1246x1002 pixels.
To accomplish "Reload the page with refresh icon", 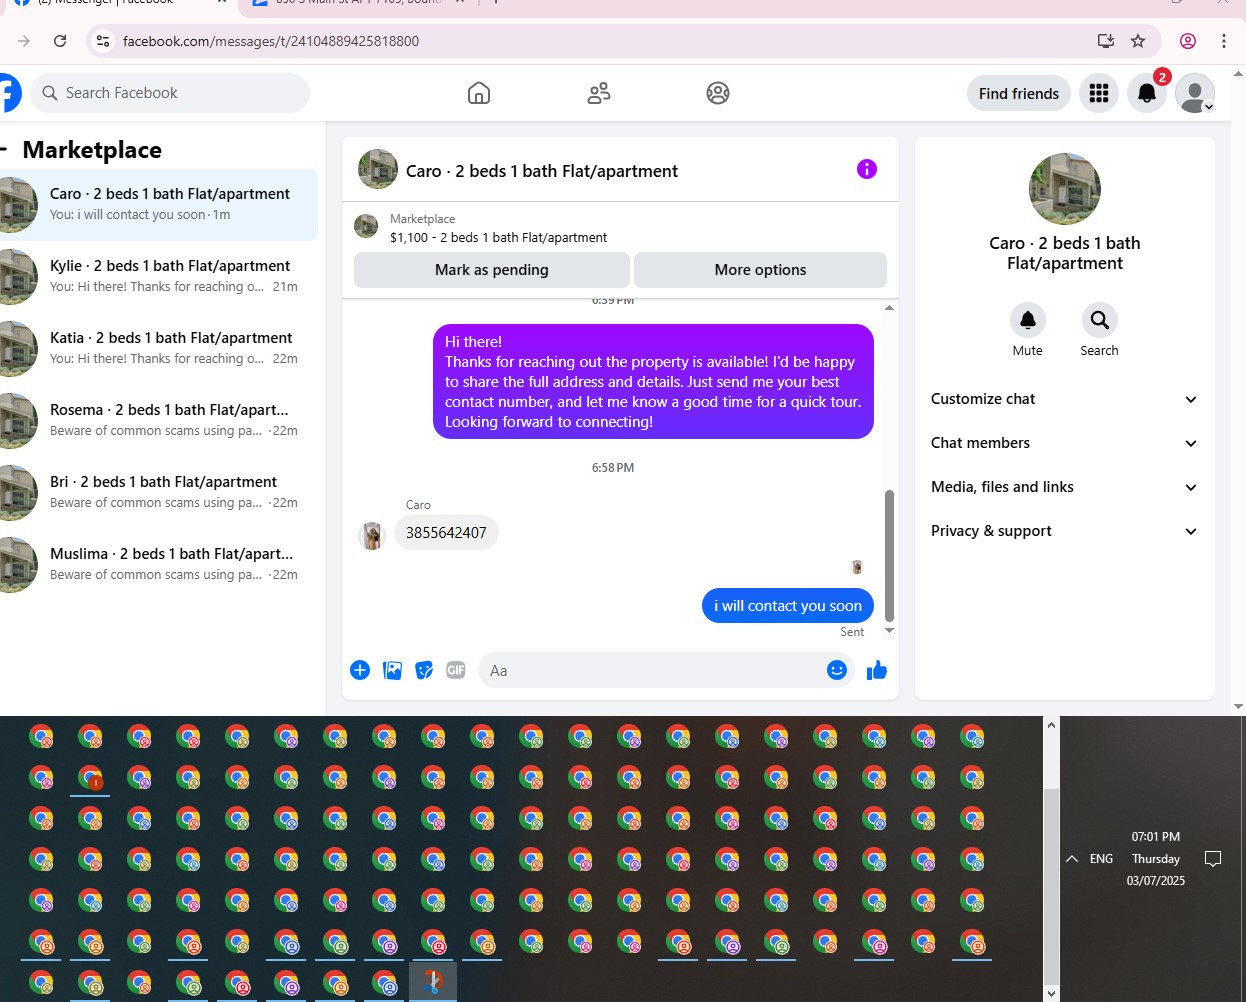I will click(60, 41).
